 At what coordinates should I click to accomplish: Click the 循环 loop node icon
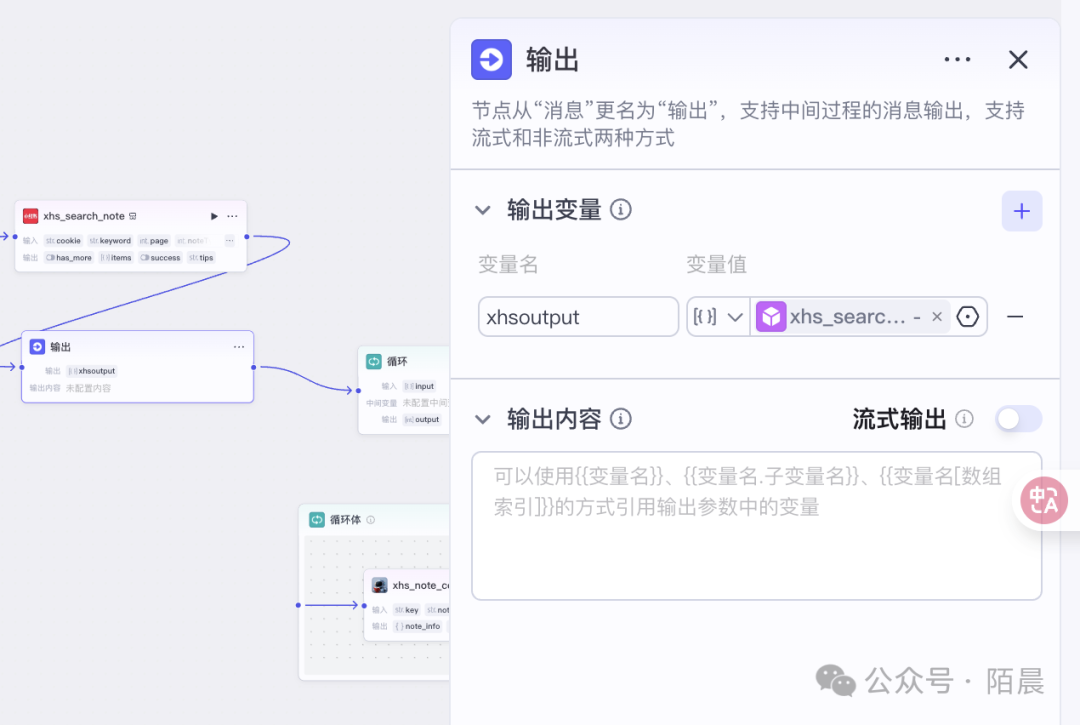pos(374,361)
